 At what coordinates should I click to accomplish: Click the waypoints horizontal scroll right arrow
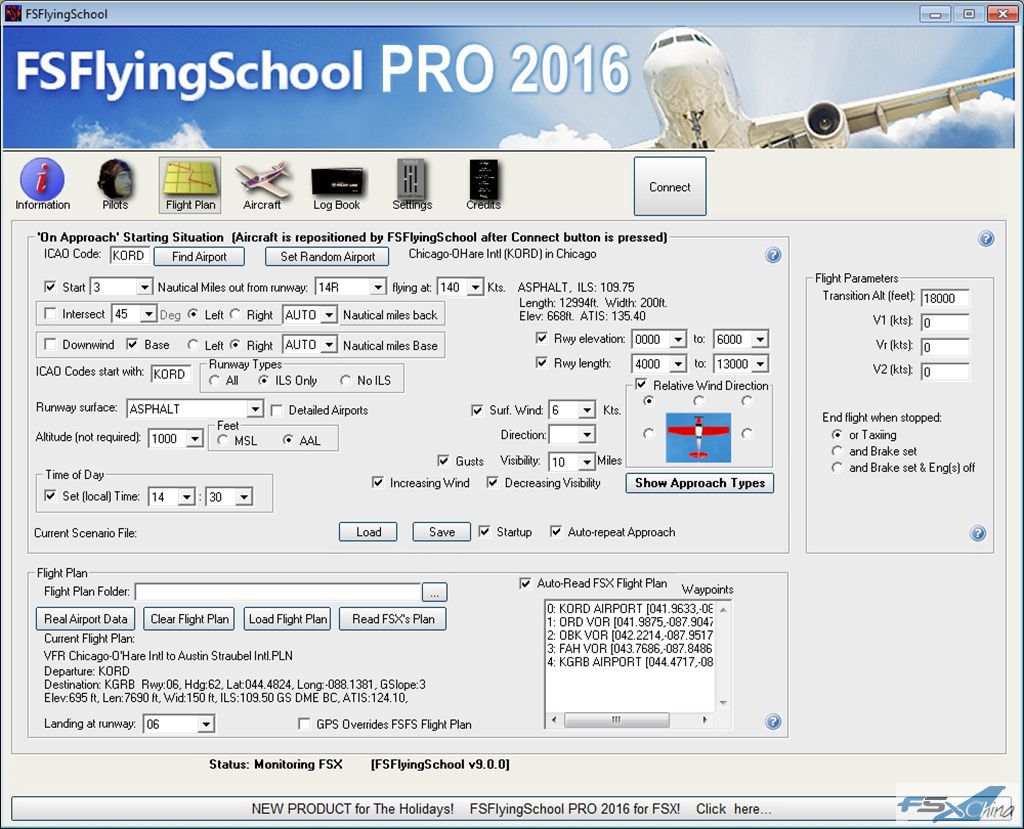pyautogui.click(x=705, y=720)
